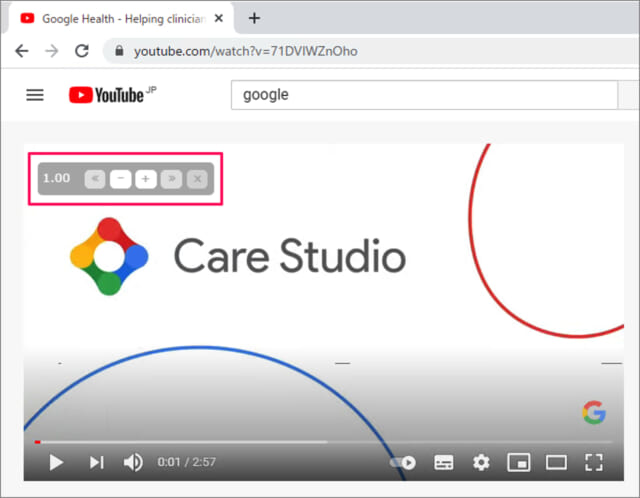Image resolution: width=640 pixels, height=498 pixels.
Task: Open video settings gear menu
Action: pyautogui.click(x=481, y=462)
